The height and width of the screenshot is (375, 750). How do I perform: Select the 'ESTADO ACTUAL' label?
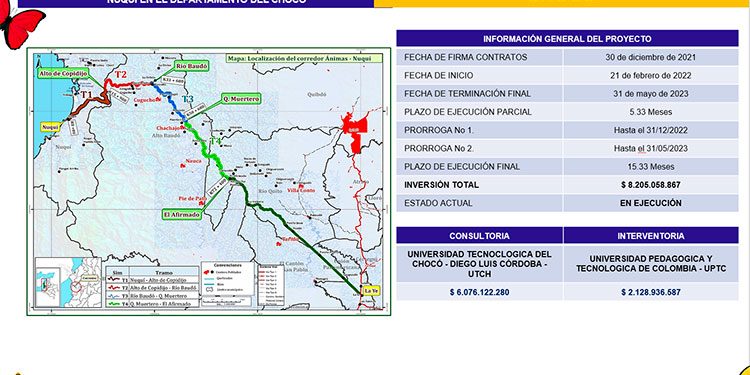[x=438, y=203]
